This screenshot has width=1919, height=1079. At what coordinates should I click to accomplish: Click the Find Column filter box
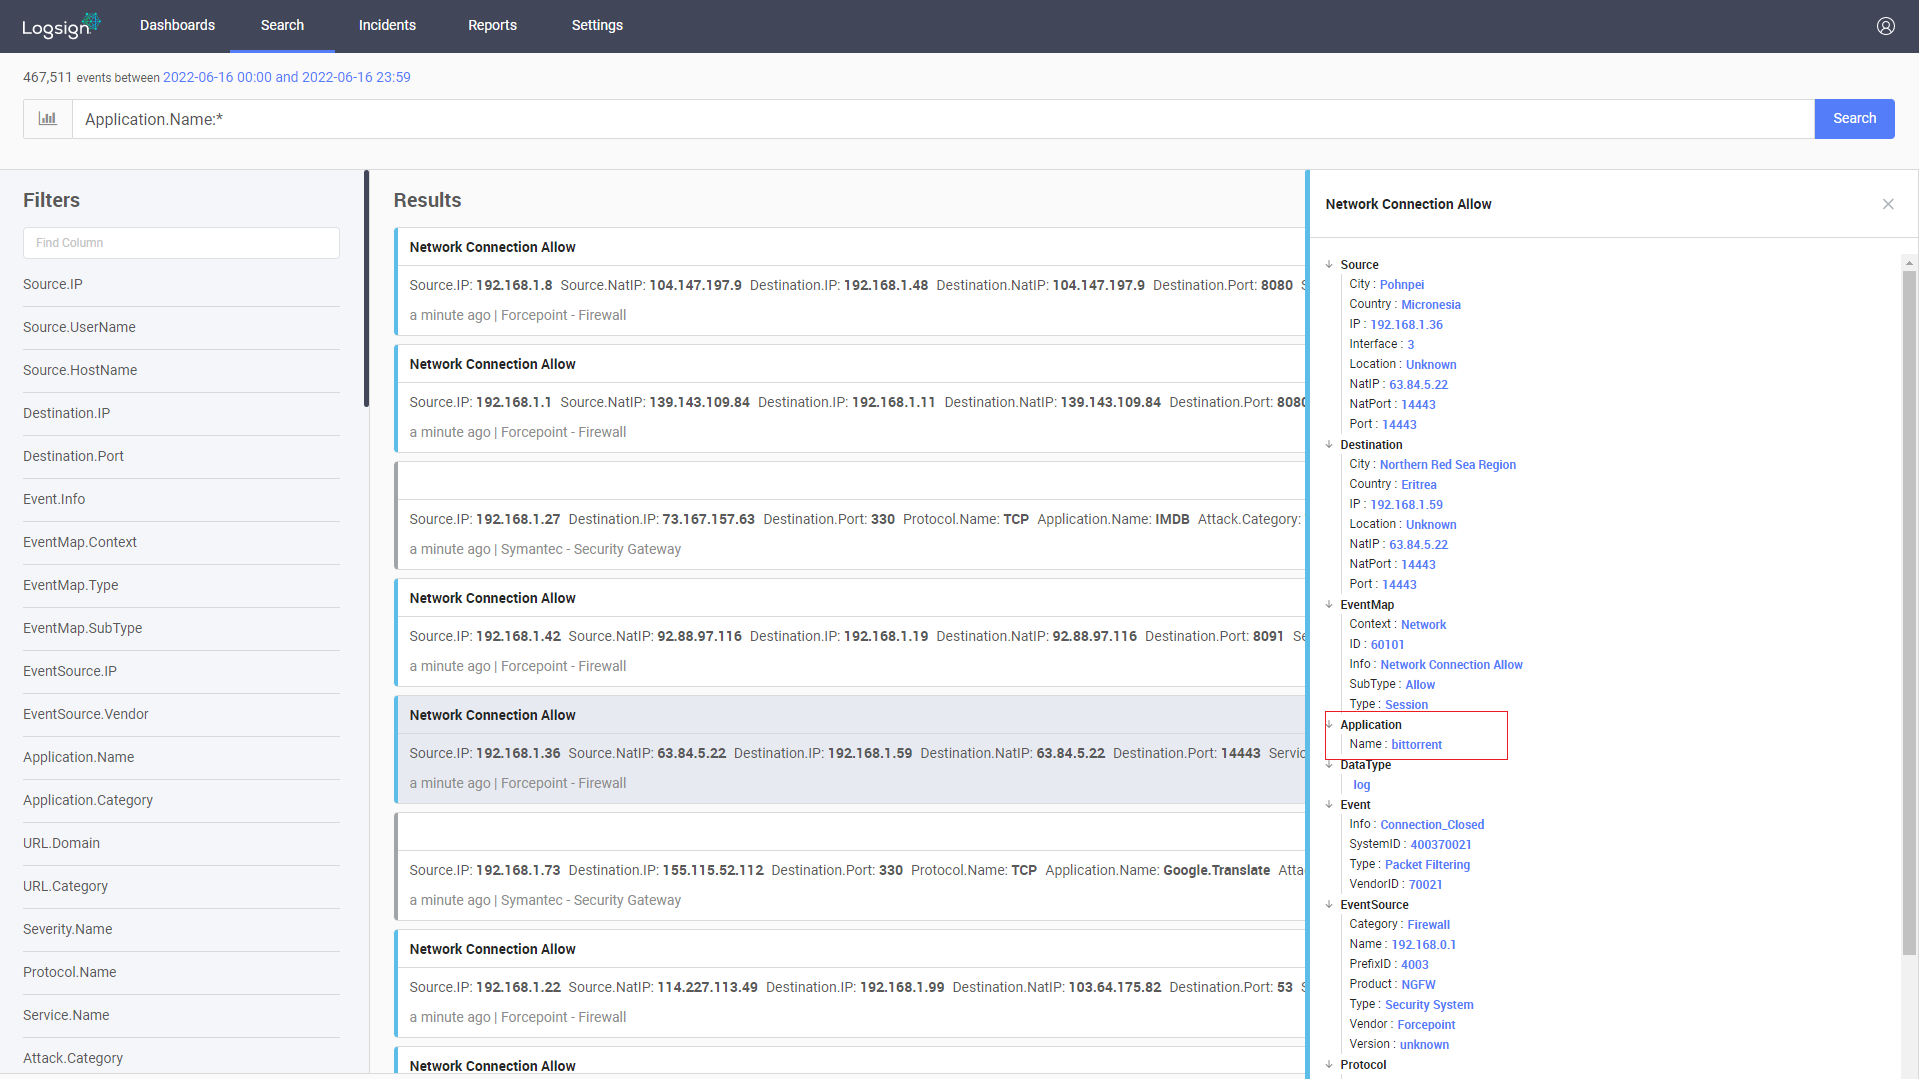point(181,243)
